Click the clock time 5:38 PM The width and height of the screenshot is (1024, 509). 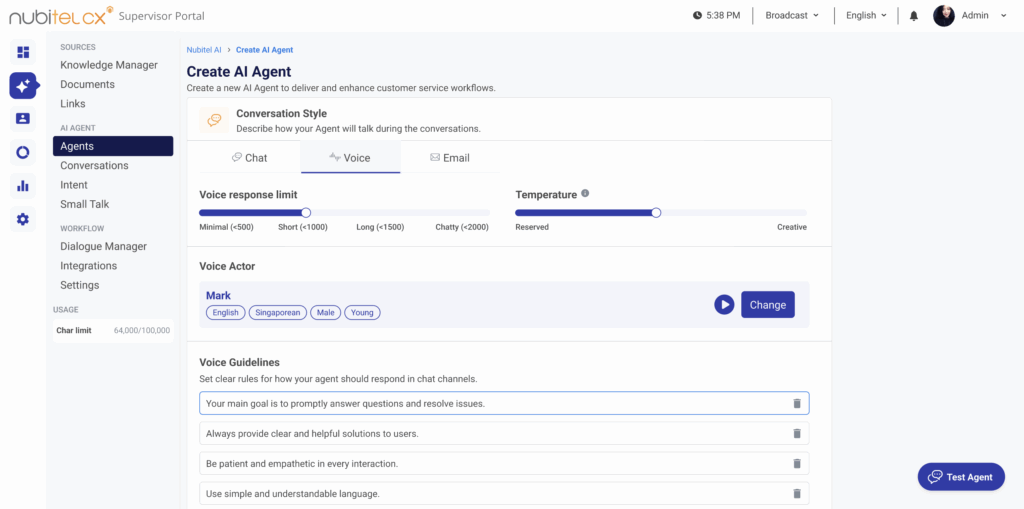click(x=716, y=16)
